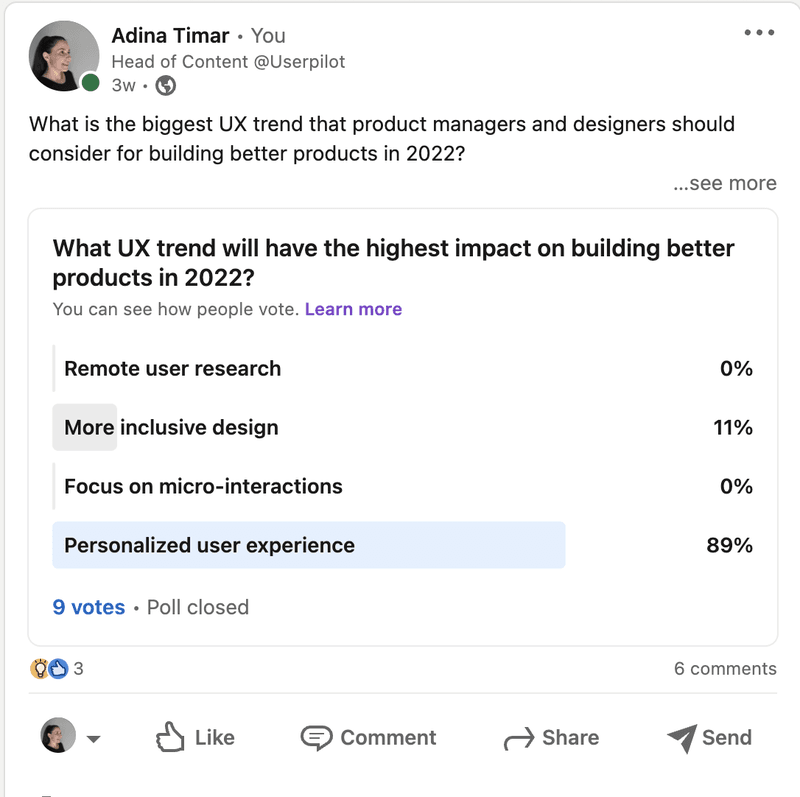This screenshot has width=800, height=797.
Task: Open the Adina Timar author name
Action: tap(170, 35)
